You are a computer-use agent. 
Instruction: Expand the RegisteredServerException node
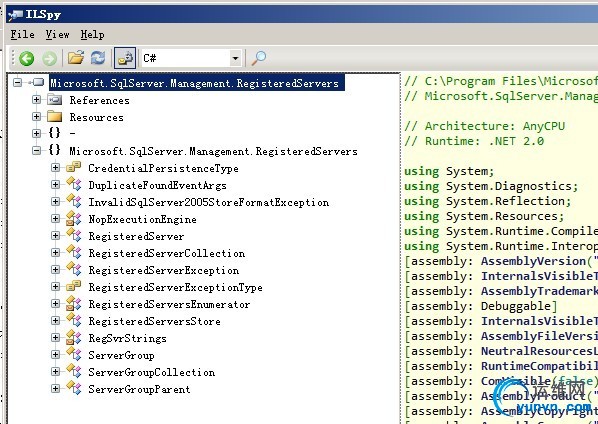tap(56, 270)
